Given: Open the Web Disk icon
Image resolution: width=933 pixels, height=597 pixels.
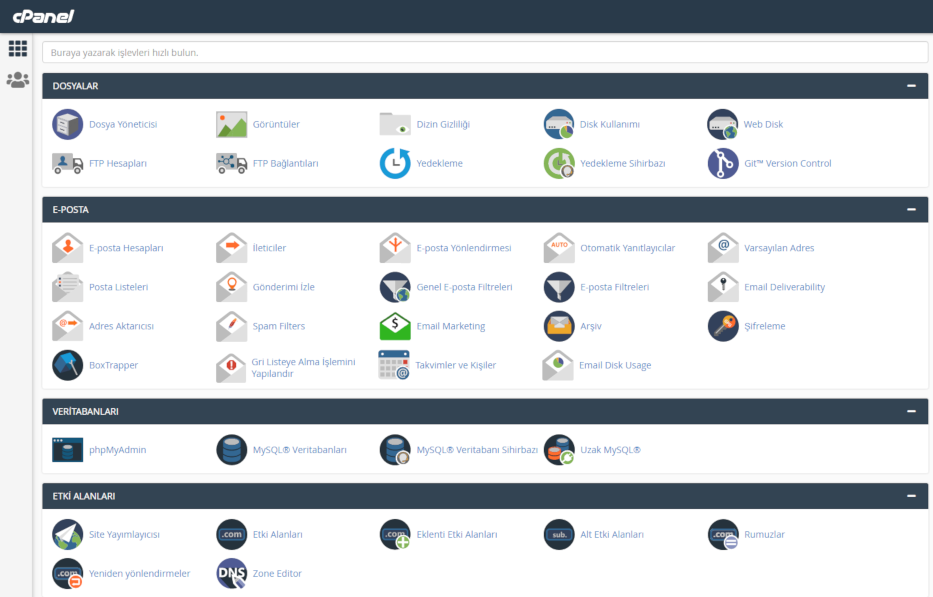Looking at the screenshot, I should point(722,124).
